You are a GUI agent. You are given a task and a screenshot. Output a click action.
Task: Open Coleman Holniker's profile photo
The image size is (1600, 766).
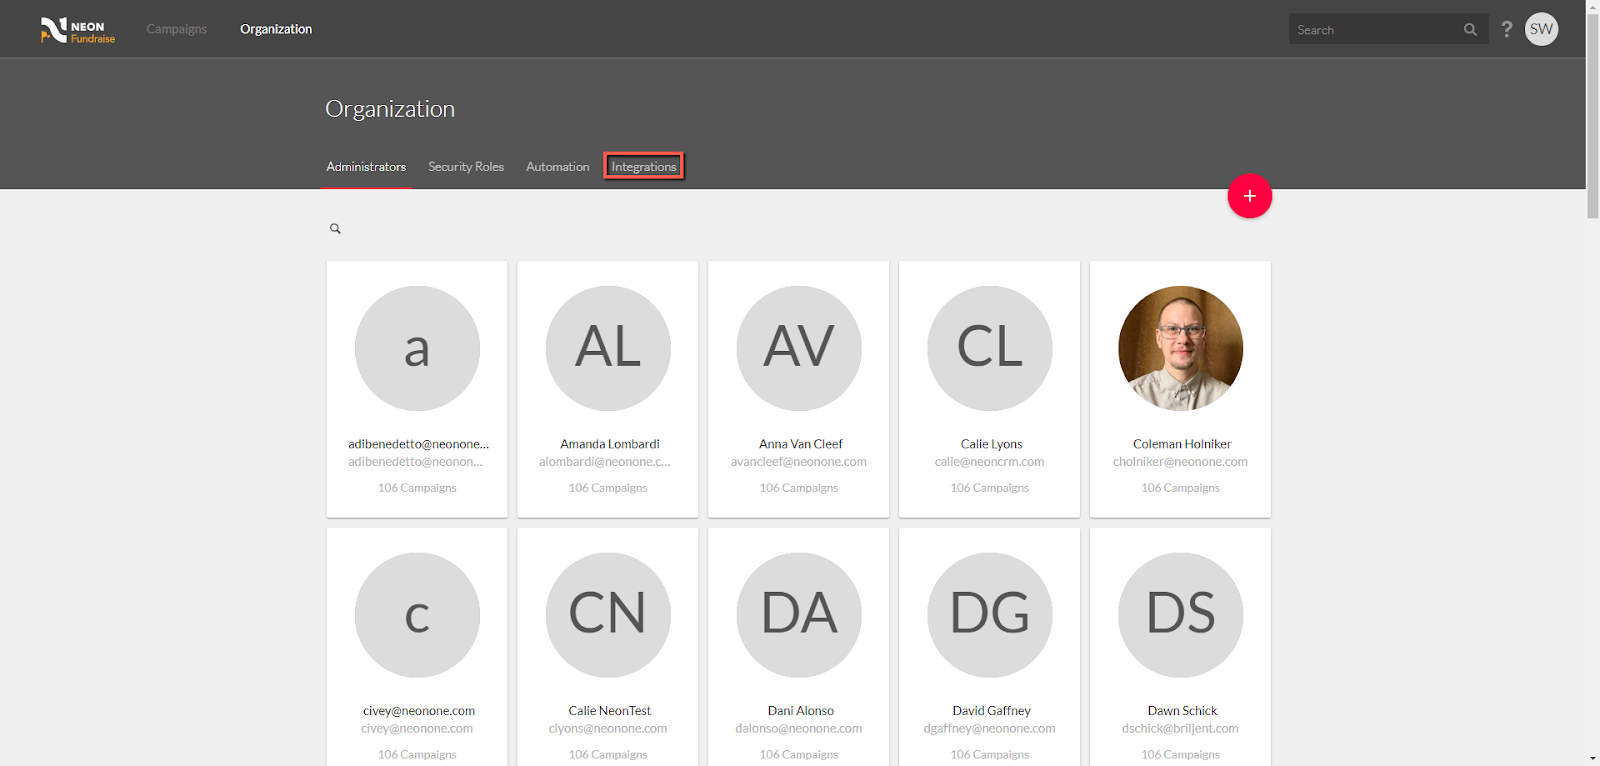tap(1181, 348)
